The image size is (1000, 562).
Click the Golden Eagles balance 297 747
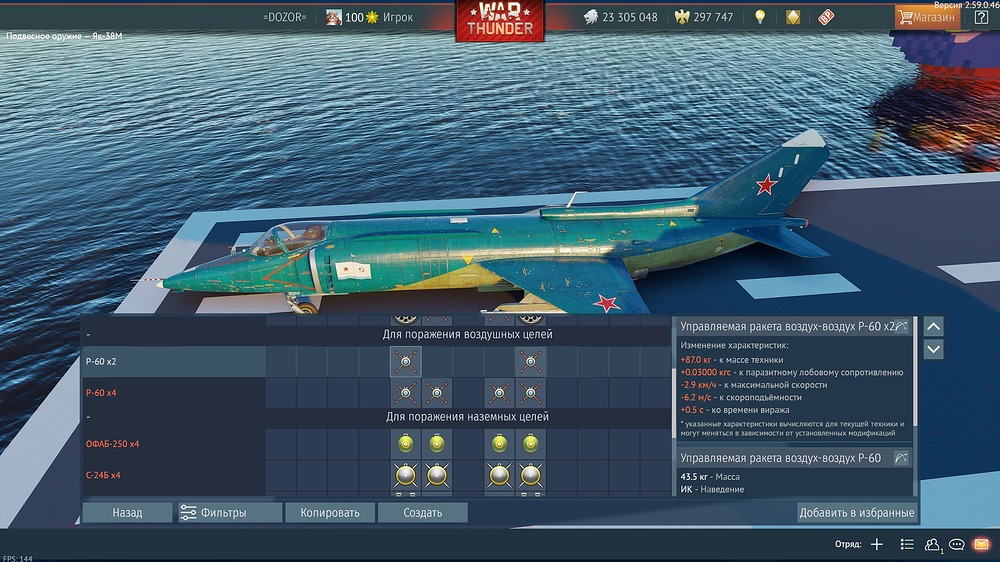tap(704, 17)
